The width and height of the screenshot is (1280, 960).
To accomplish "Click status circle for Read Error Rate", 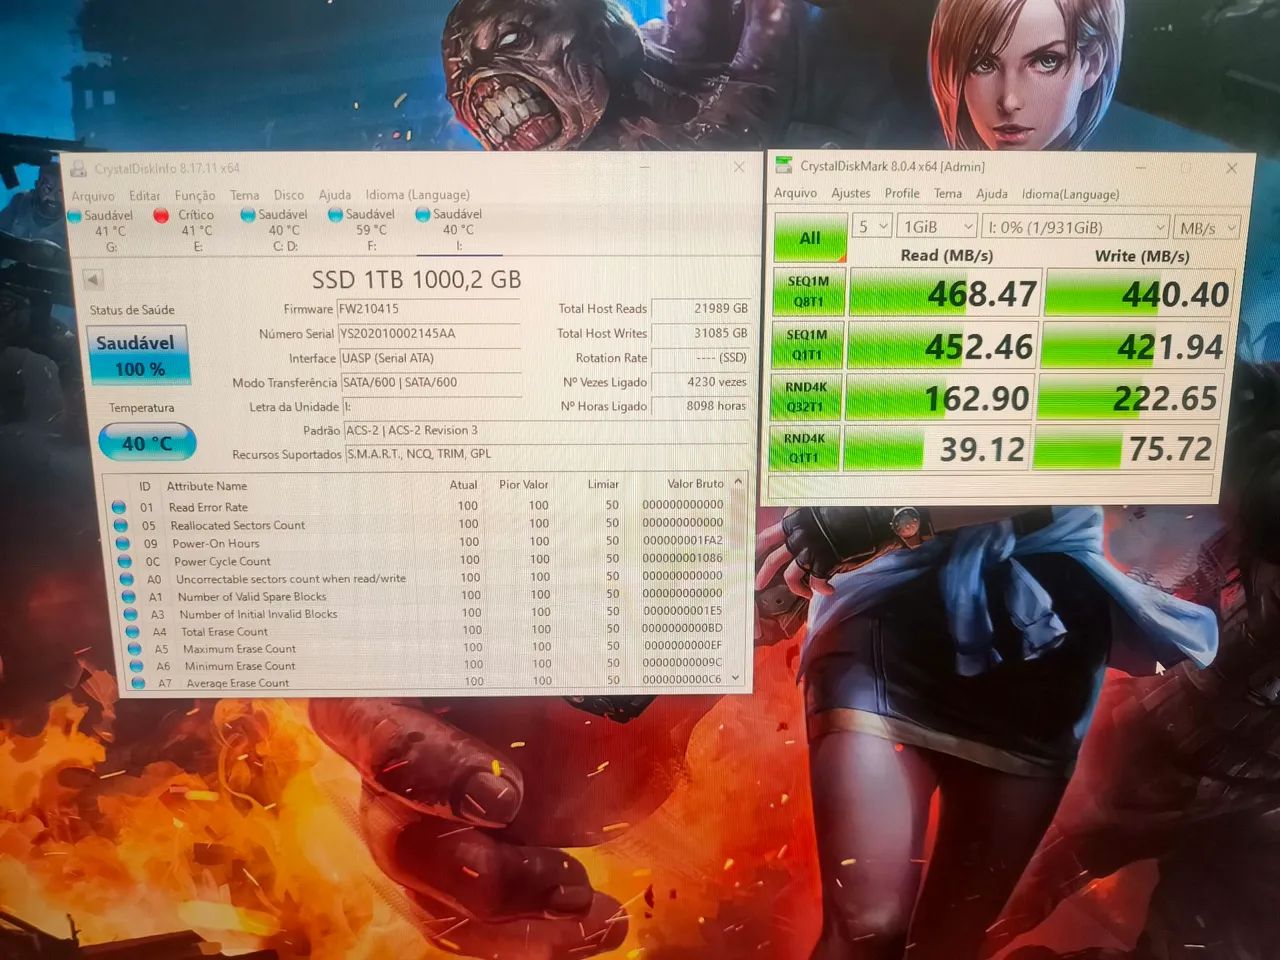I will coord(119,507).
